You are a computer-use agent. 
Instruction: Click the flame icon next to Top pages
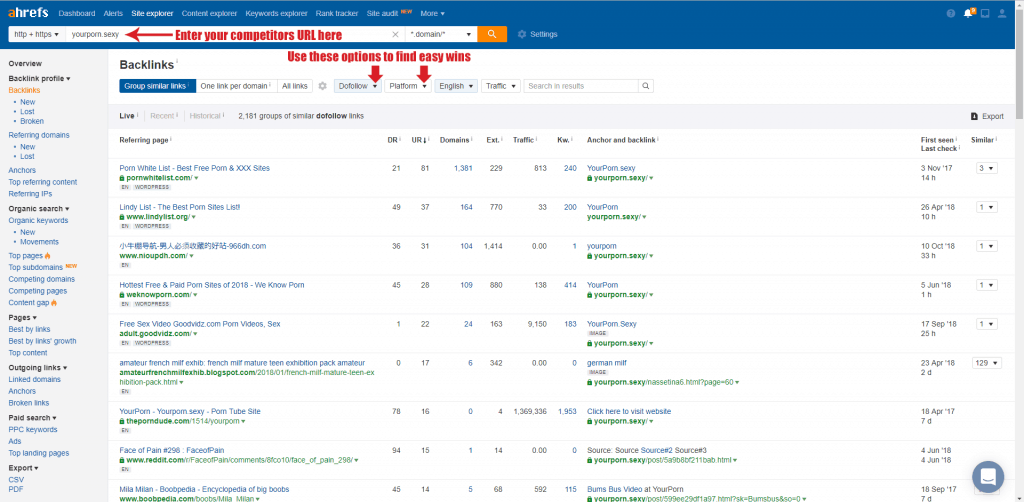coord(48,256)
